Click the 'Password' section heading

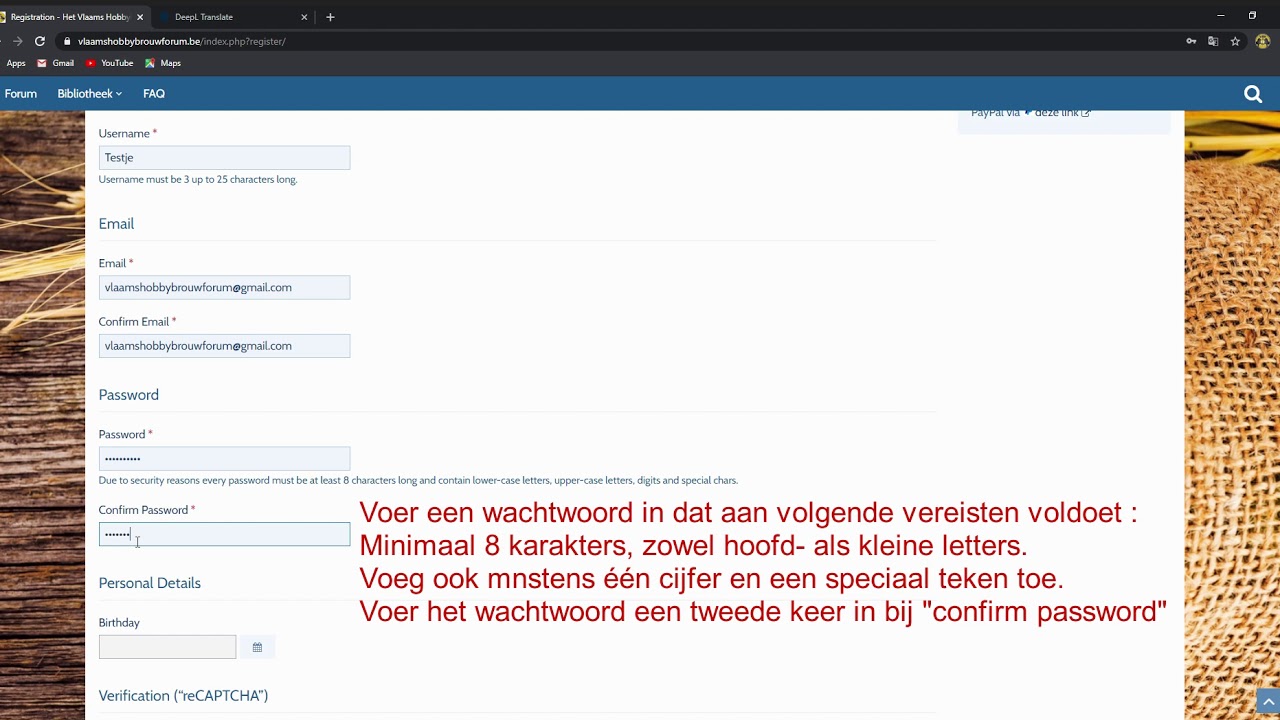pyautogui.click(x=129, y=395)
